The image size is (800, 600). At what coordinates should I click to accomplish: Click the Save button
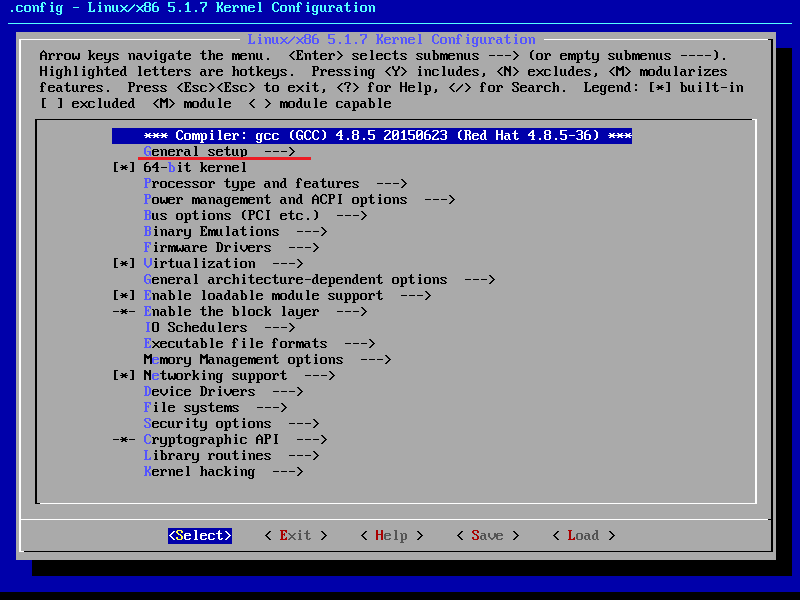[x=488, y=536]
